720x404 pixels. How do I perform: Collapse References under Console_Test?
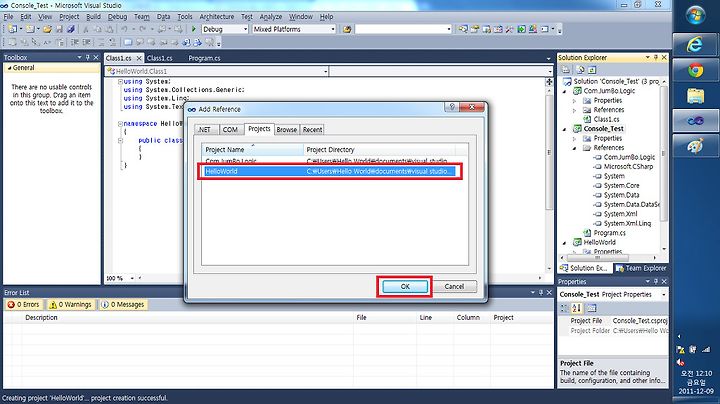click(574, 148)
